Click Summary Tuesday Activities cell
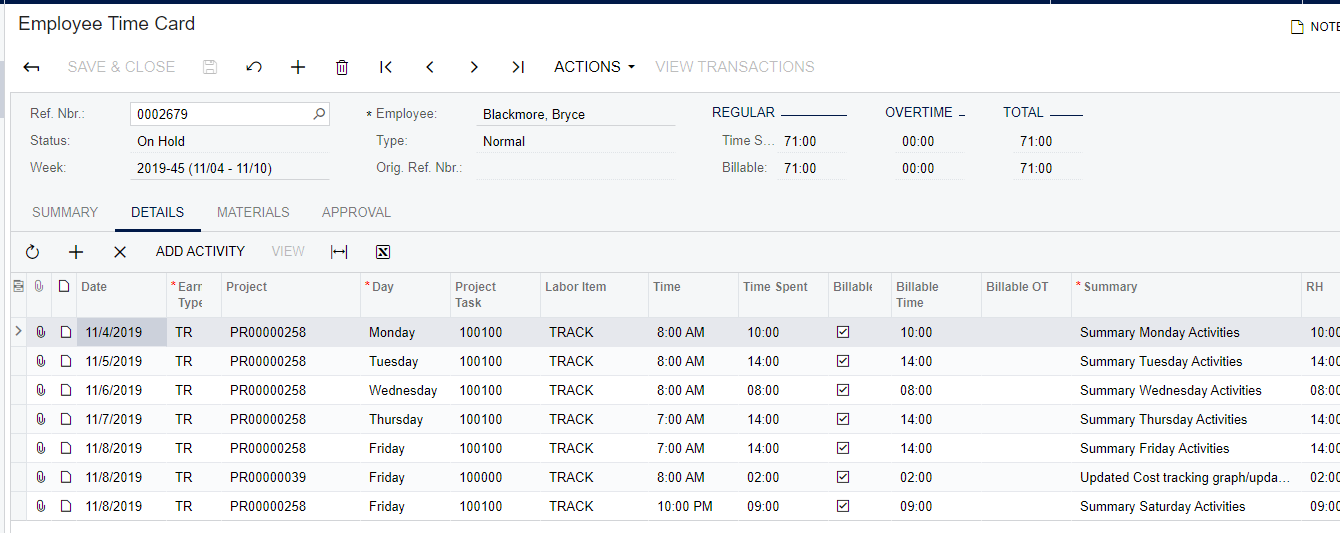This screenshot has height=533, width=1340. pos(1186,361)
